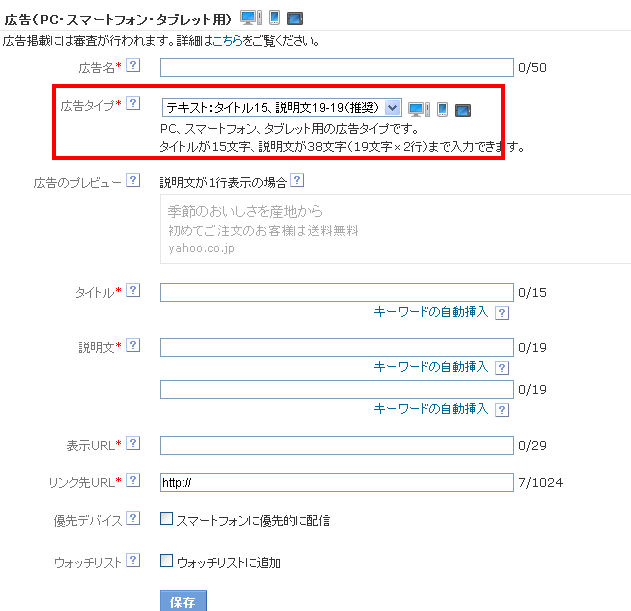
Task: Click help icon after second 説明文 キーワードの自動挿入
Action: coord(502,410)
